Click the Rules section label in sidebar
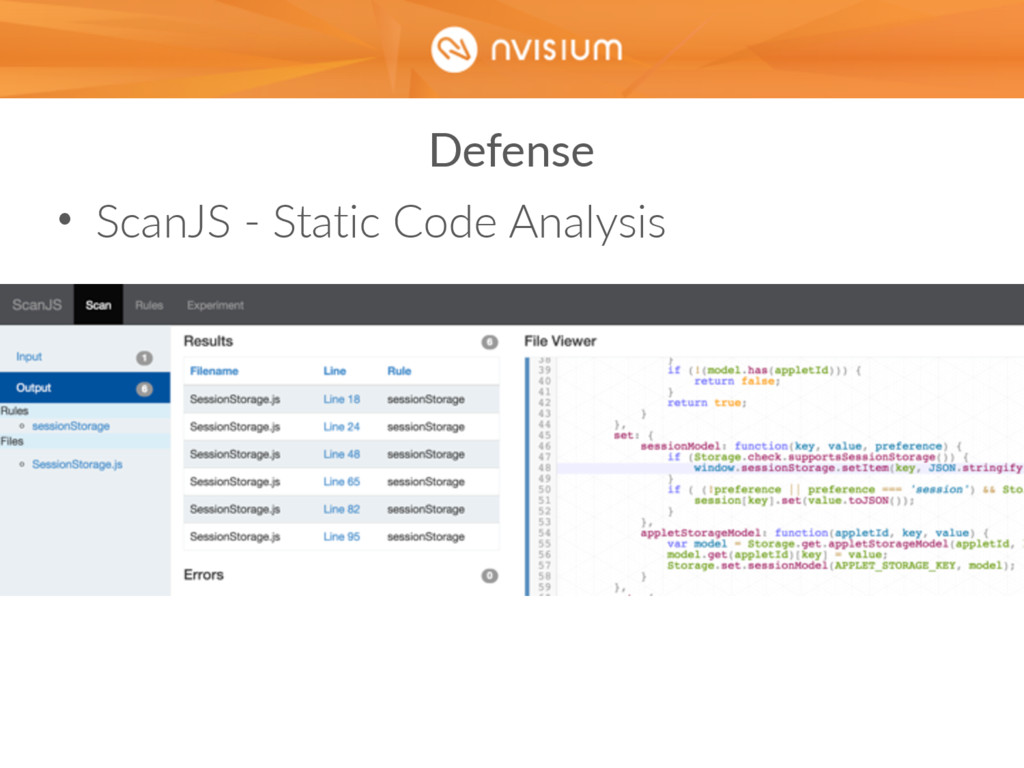Viewport: 1024px width, 768px height. [14, 411]
